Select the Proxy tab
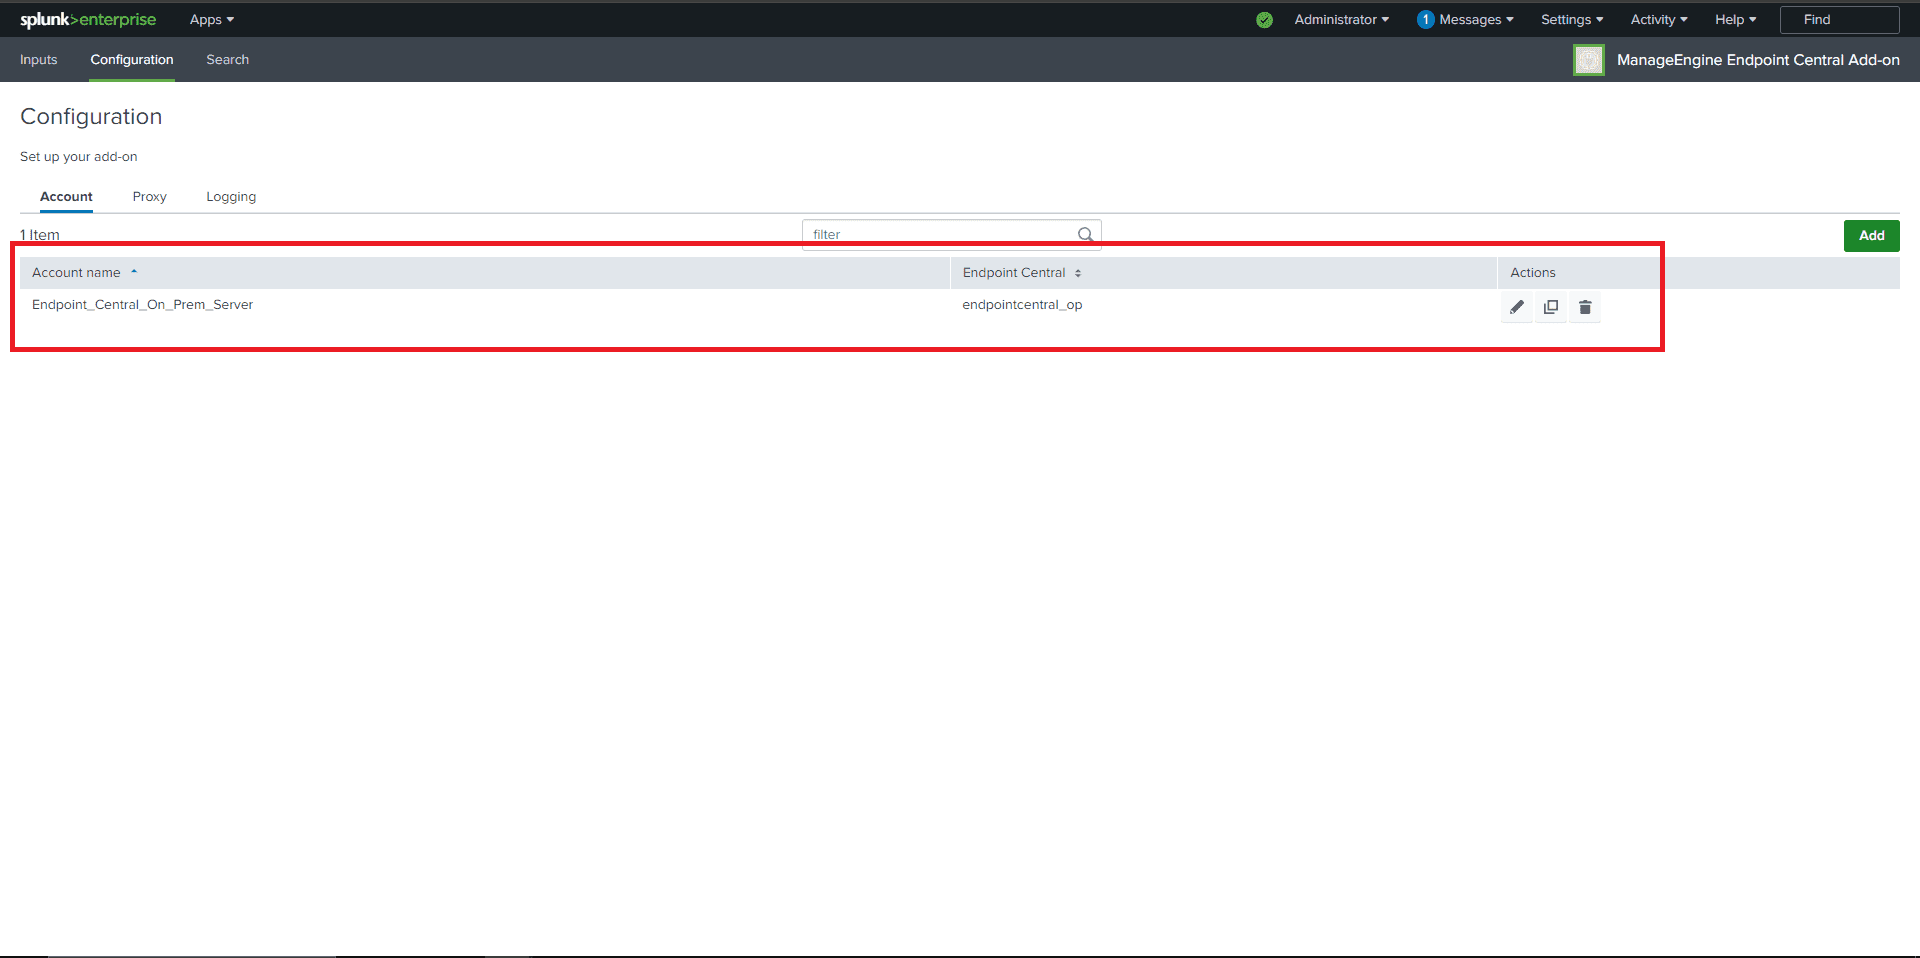 click(x=149, y=196)
